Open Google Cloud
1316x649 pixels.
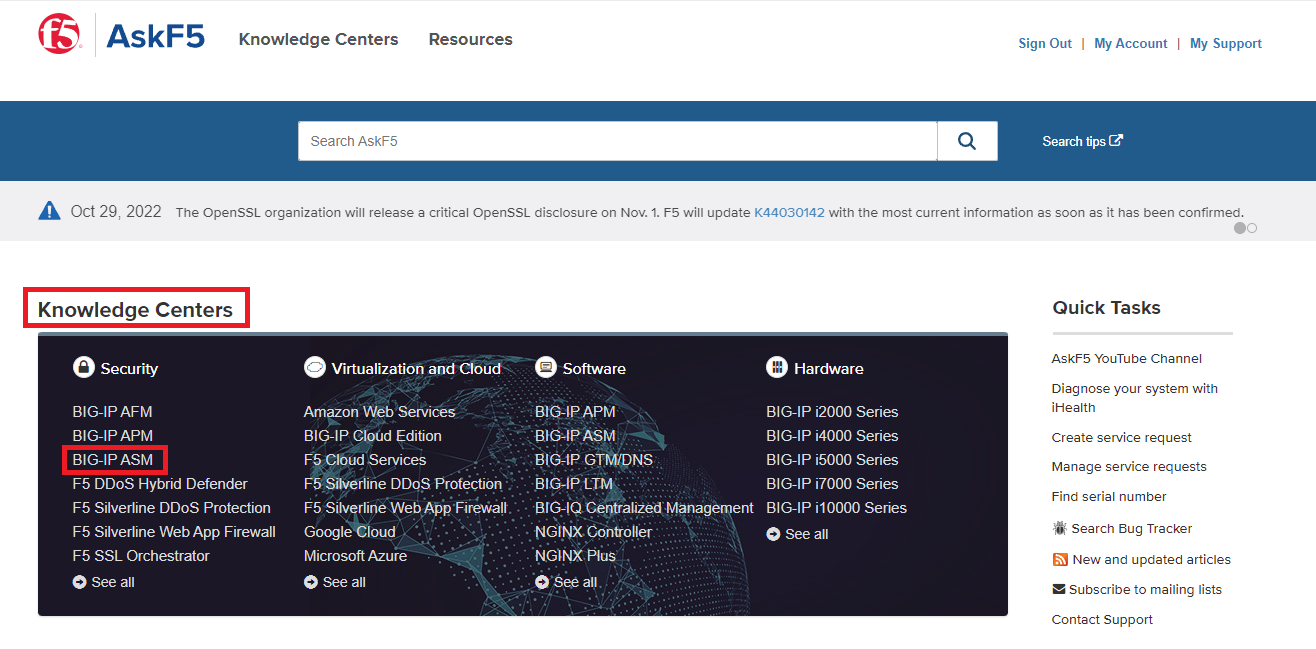pyautogui.click(x=350, y=531)
